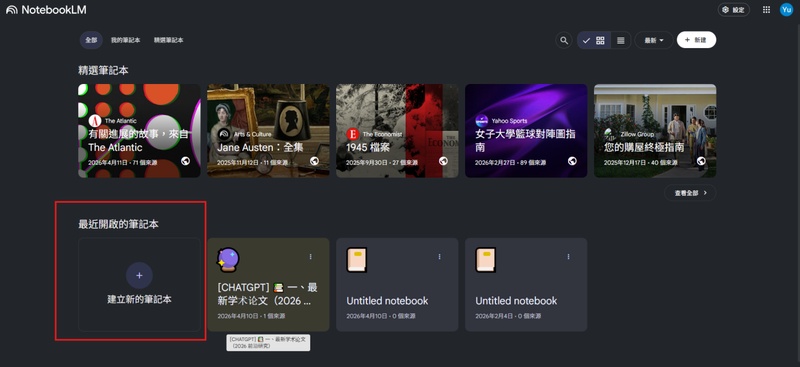The height and width of the screenshot is (367, 800).
Task: Click the 2026年4月10日 · 1 個來源 text
Action: [x=252, y=316]
